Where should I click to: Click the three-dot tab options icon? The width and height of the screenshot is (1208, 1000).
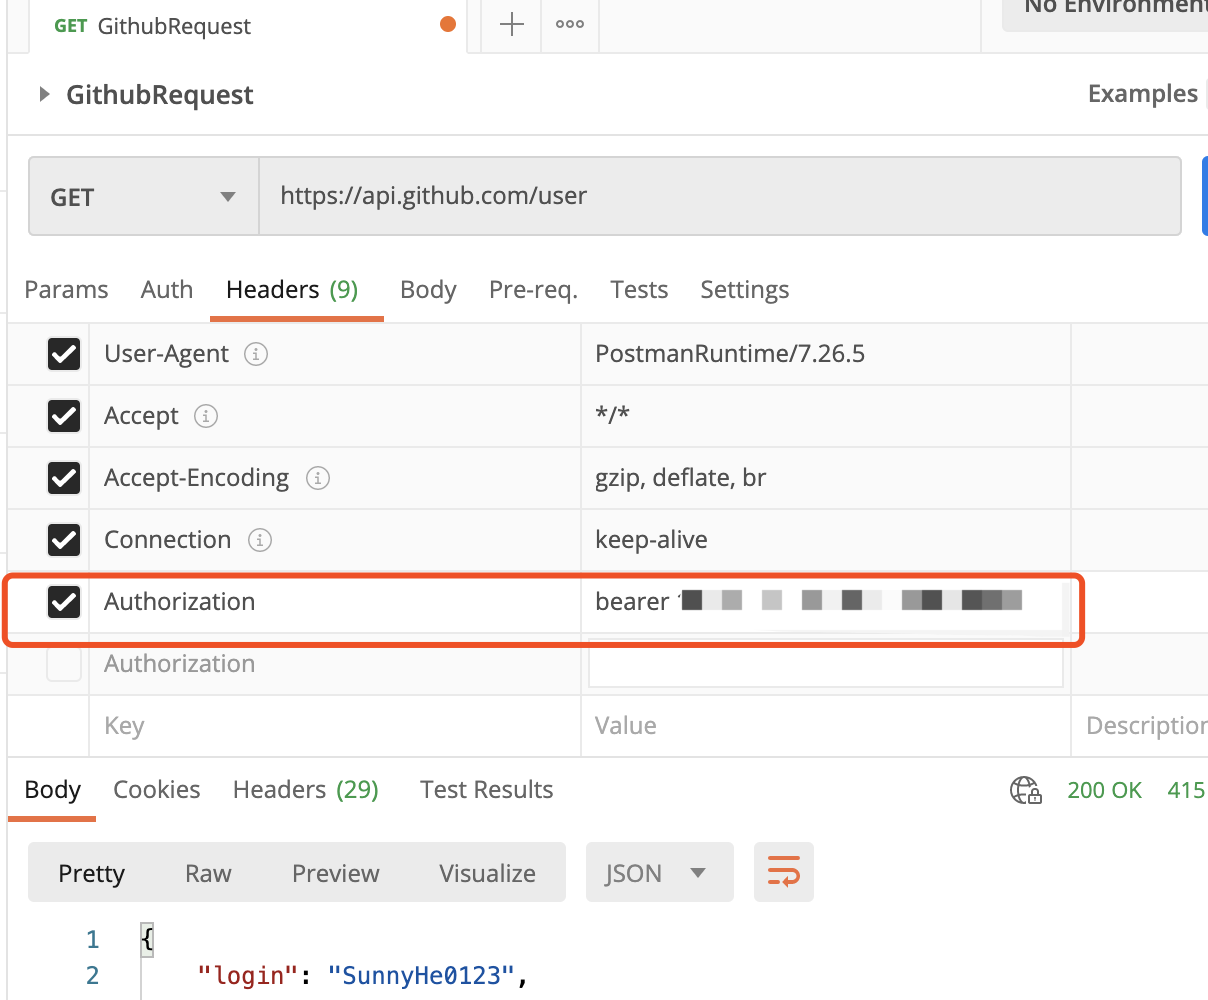point(570,25)
